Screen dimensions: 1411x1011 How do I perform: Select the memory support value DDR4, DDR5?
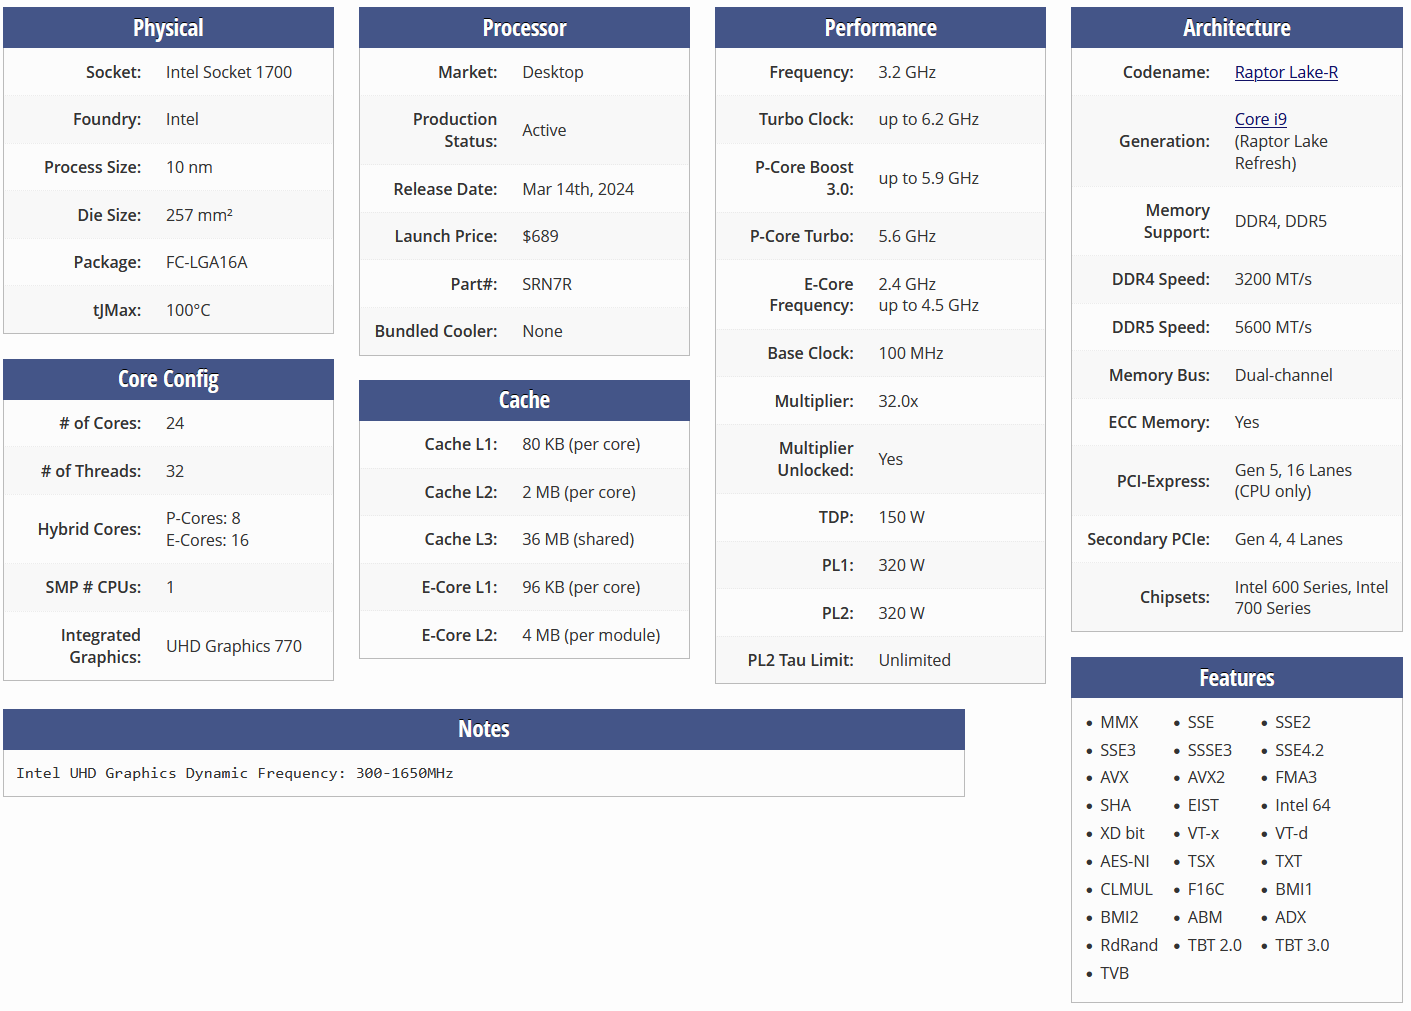(x=1281, y=221)
